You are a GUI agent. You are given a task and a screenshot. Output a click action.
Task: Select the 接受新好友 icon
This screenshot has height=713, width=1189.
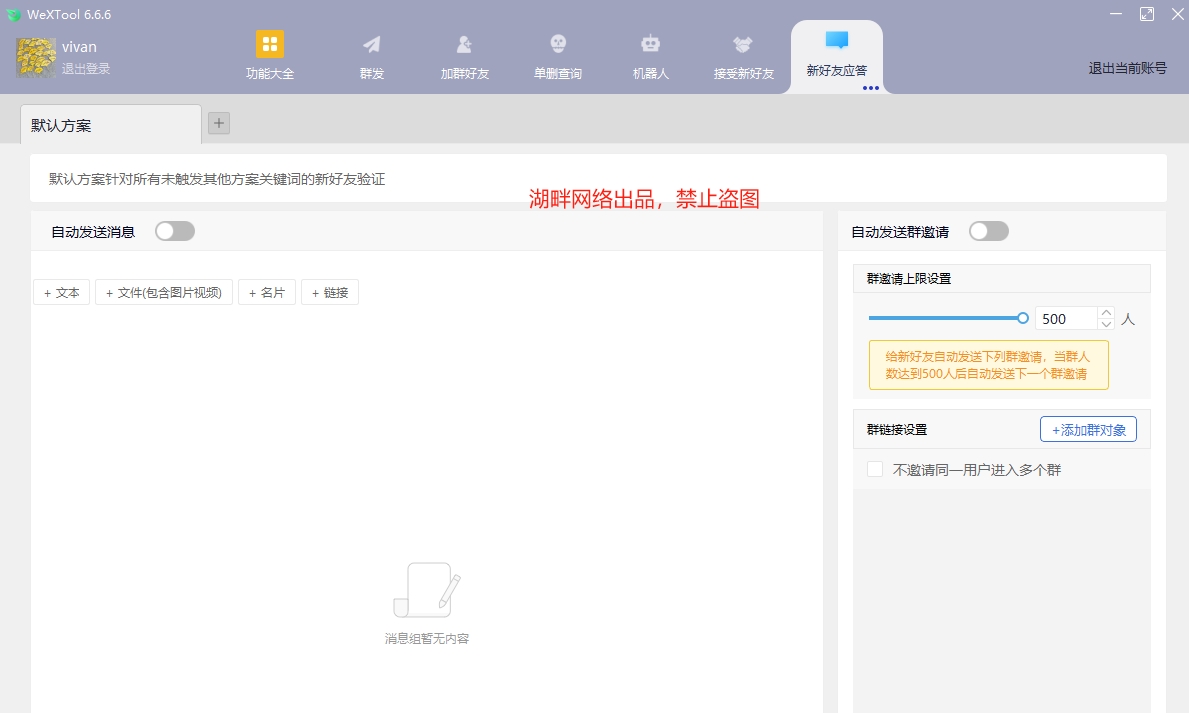tap(742, 55)
